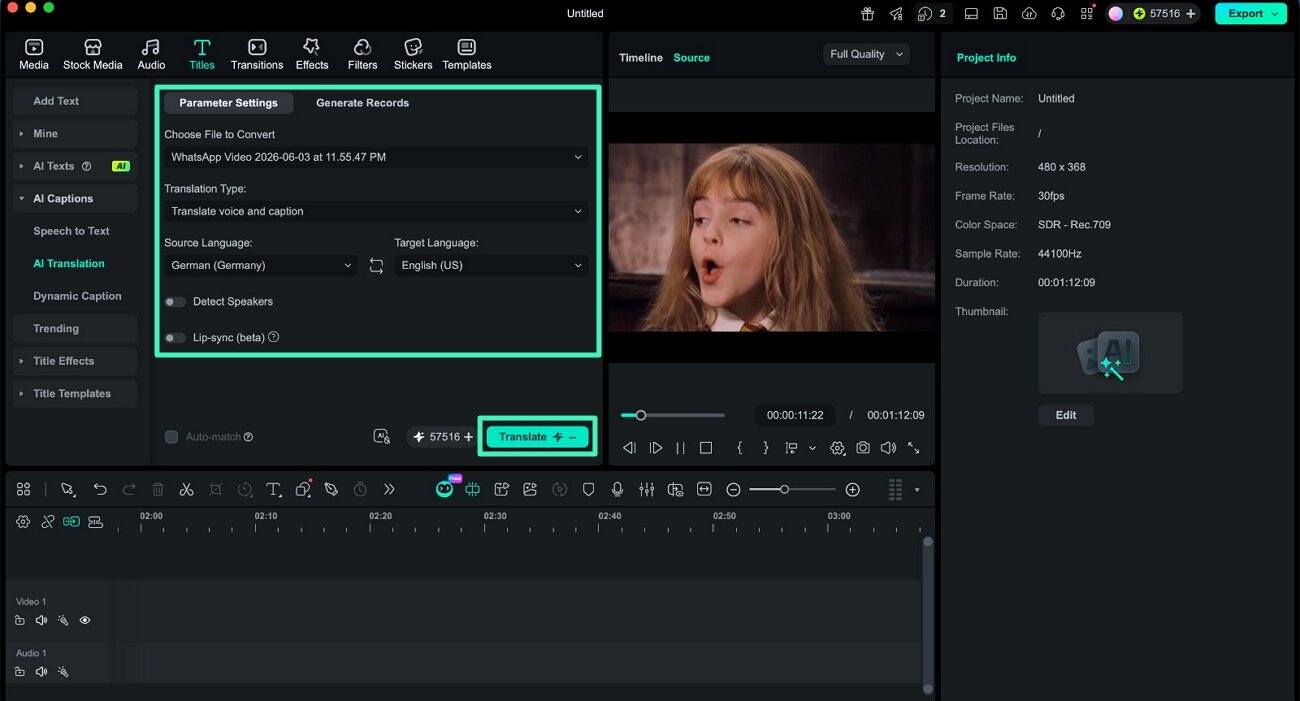Image resolution: width=1300 pixels, height=701 pixels.
Task: Open preview display settings gear
Action: pyautogui.click(x=838, y=448)
